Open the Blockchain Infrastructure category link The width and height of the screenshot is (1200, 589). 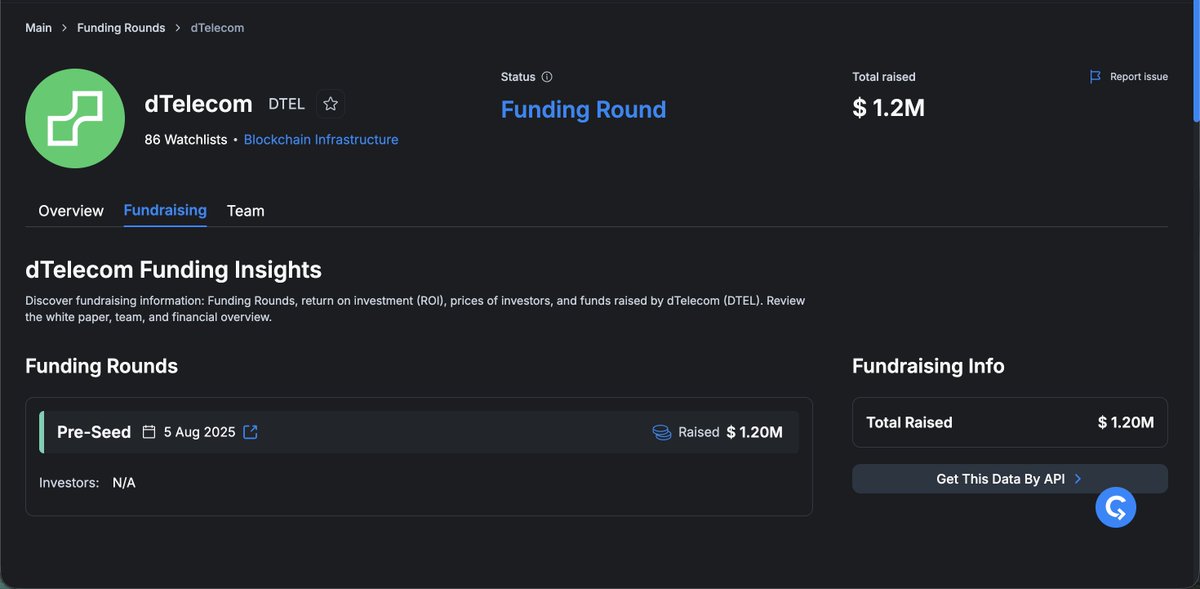(320, 139)
